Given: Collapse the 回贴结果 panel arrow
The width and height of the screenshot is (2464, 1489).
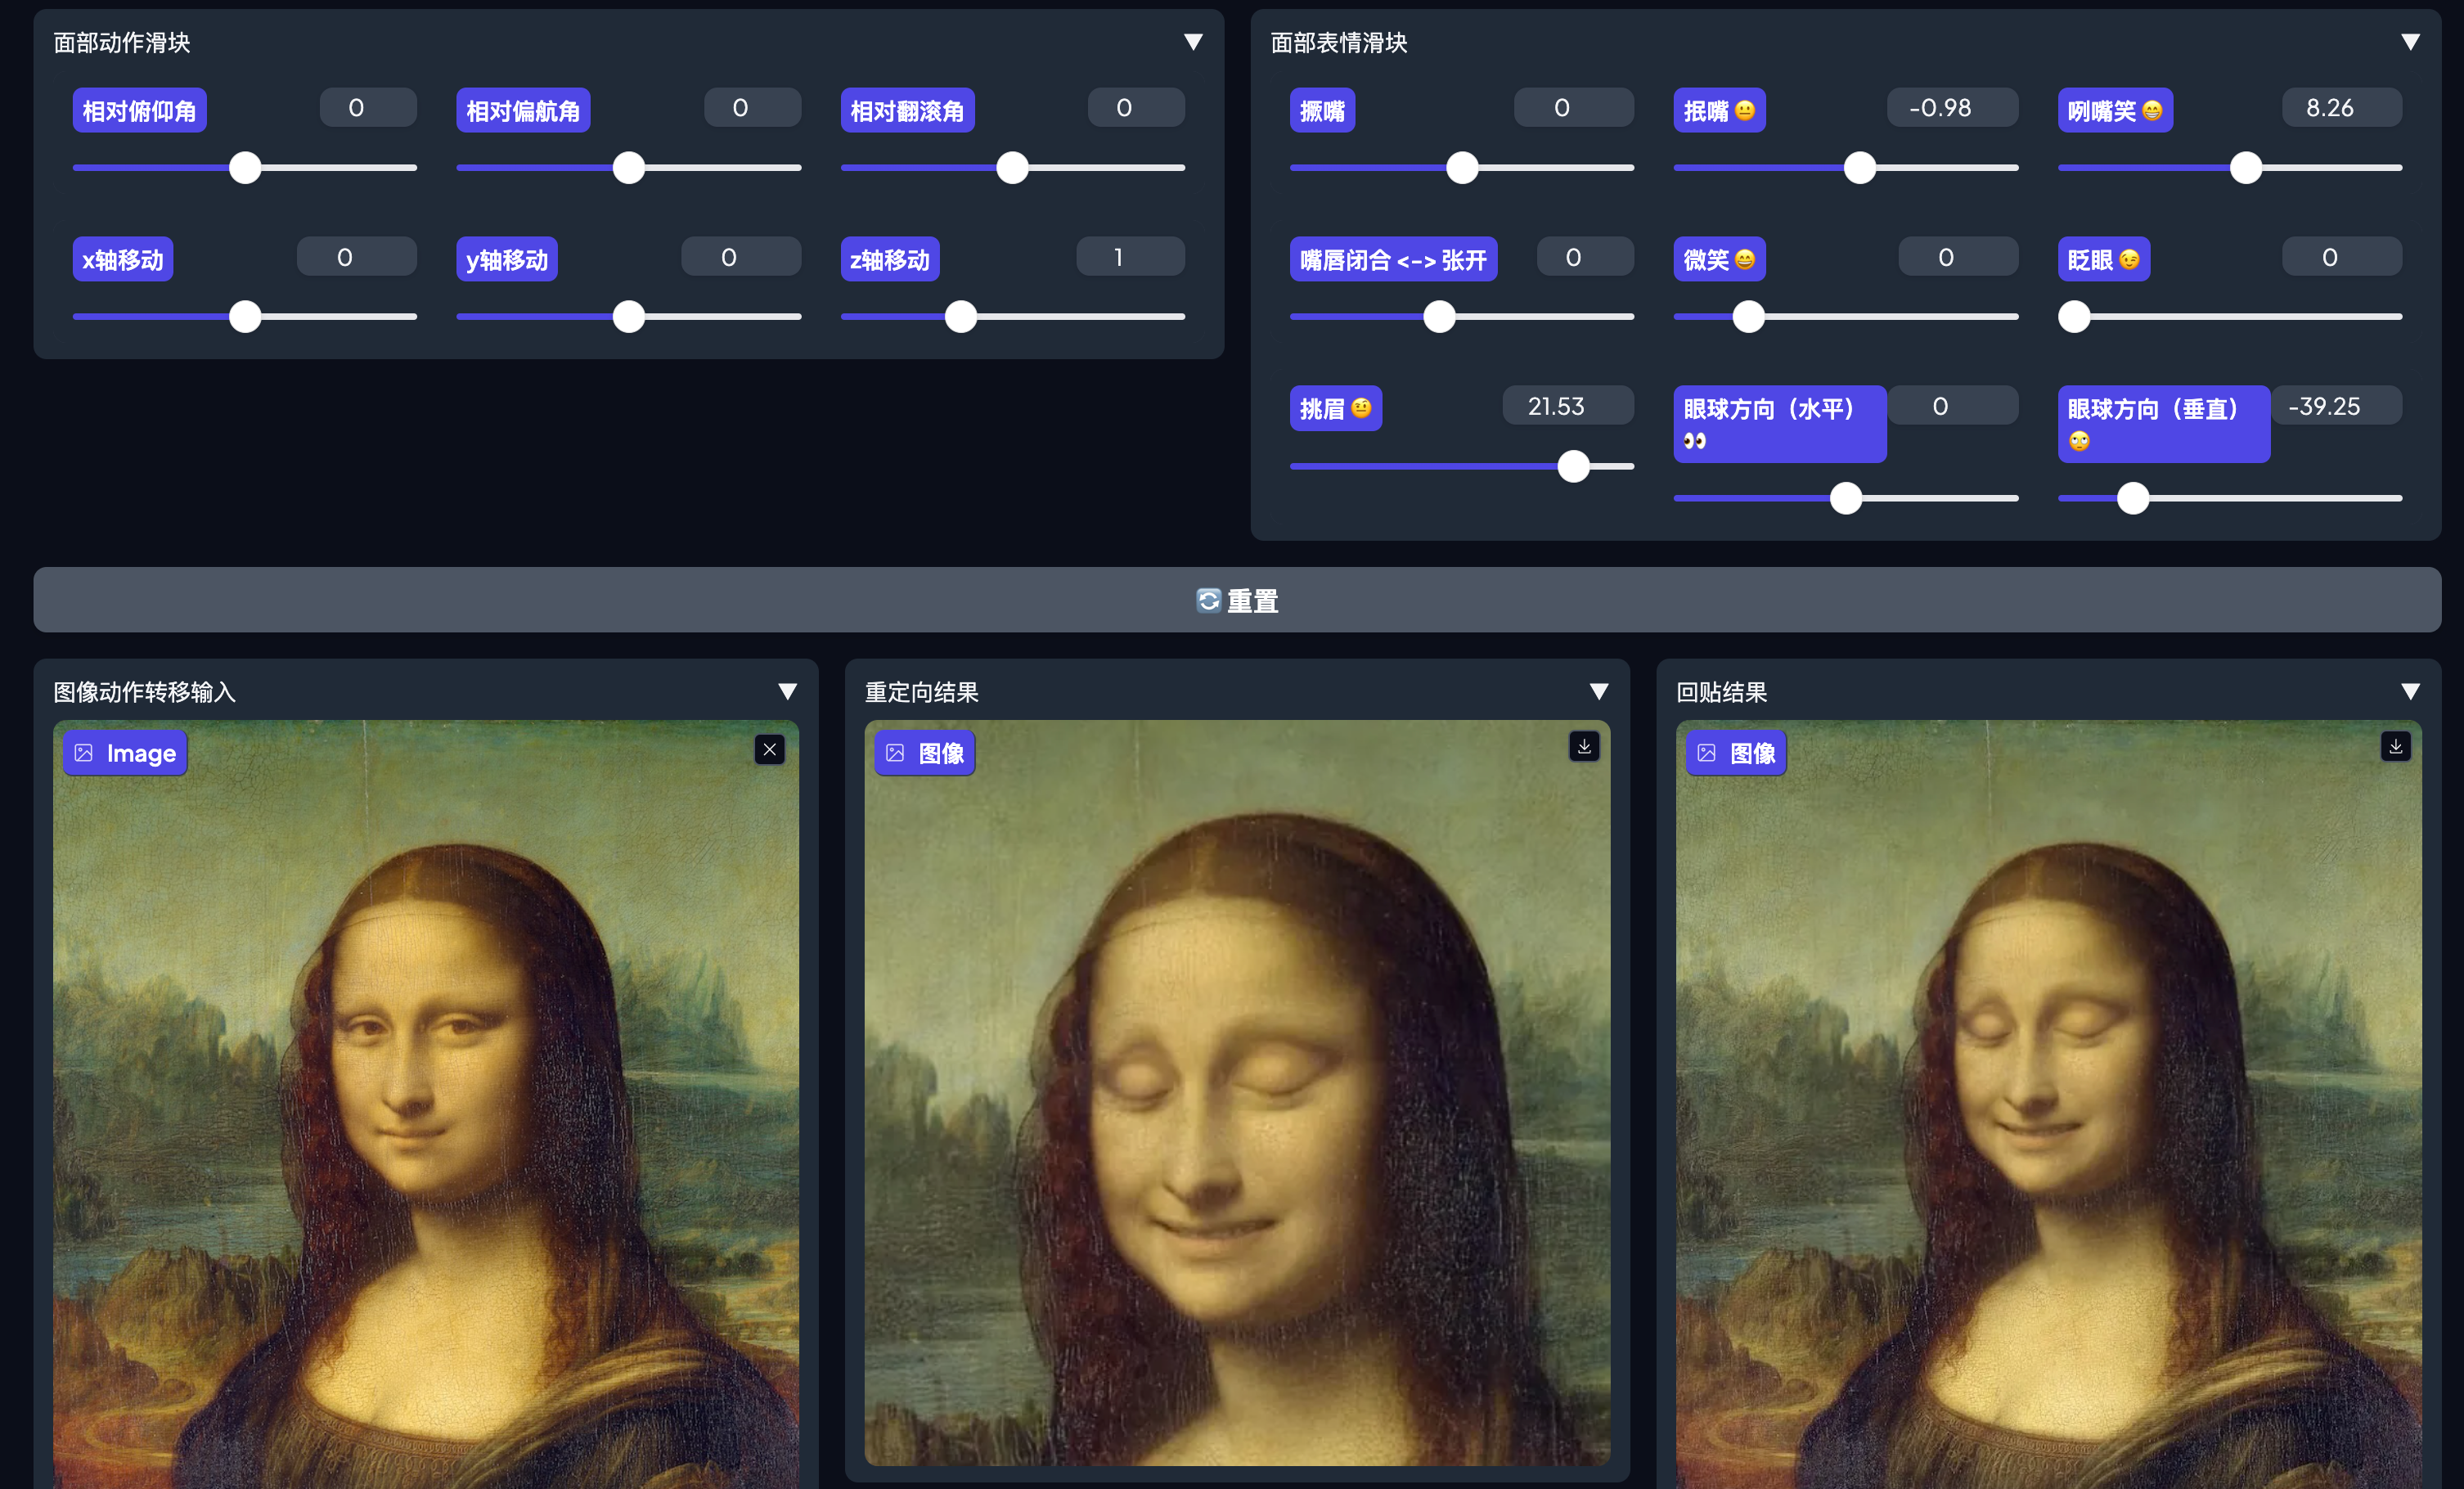Looking at the screenshot, I should (x=2410, y=691).
